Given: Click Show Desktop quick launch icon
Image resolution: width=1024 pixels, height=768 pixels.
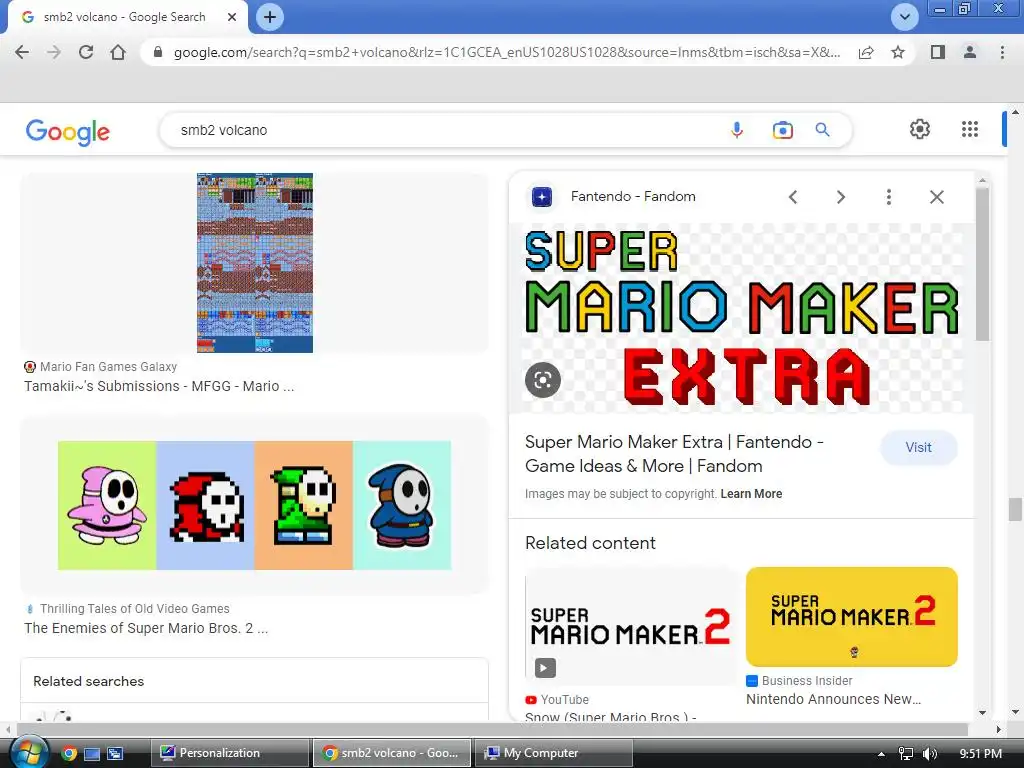Looking at the screenshot, I should click(92, 754).
